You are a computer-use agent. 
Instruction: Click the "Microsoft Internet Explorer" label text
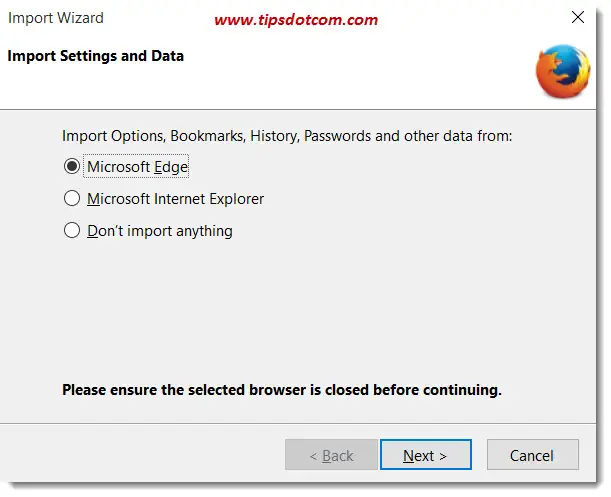(x=175, y=199)
